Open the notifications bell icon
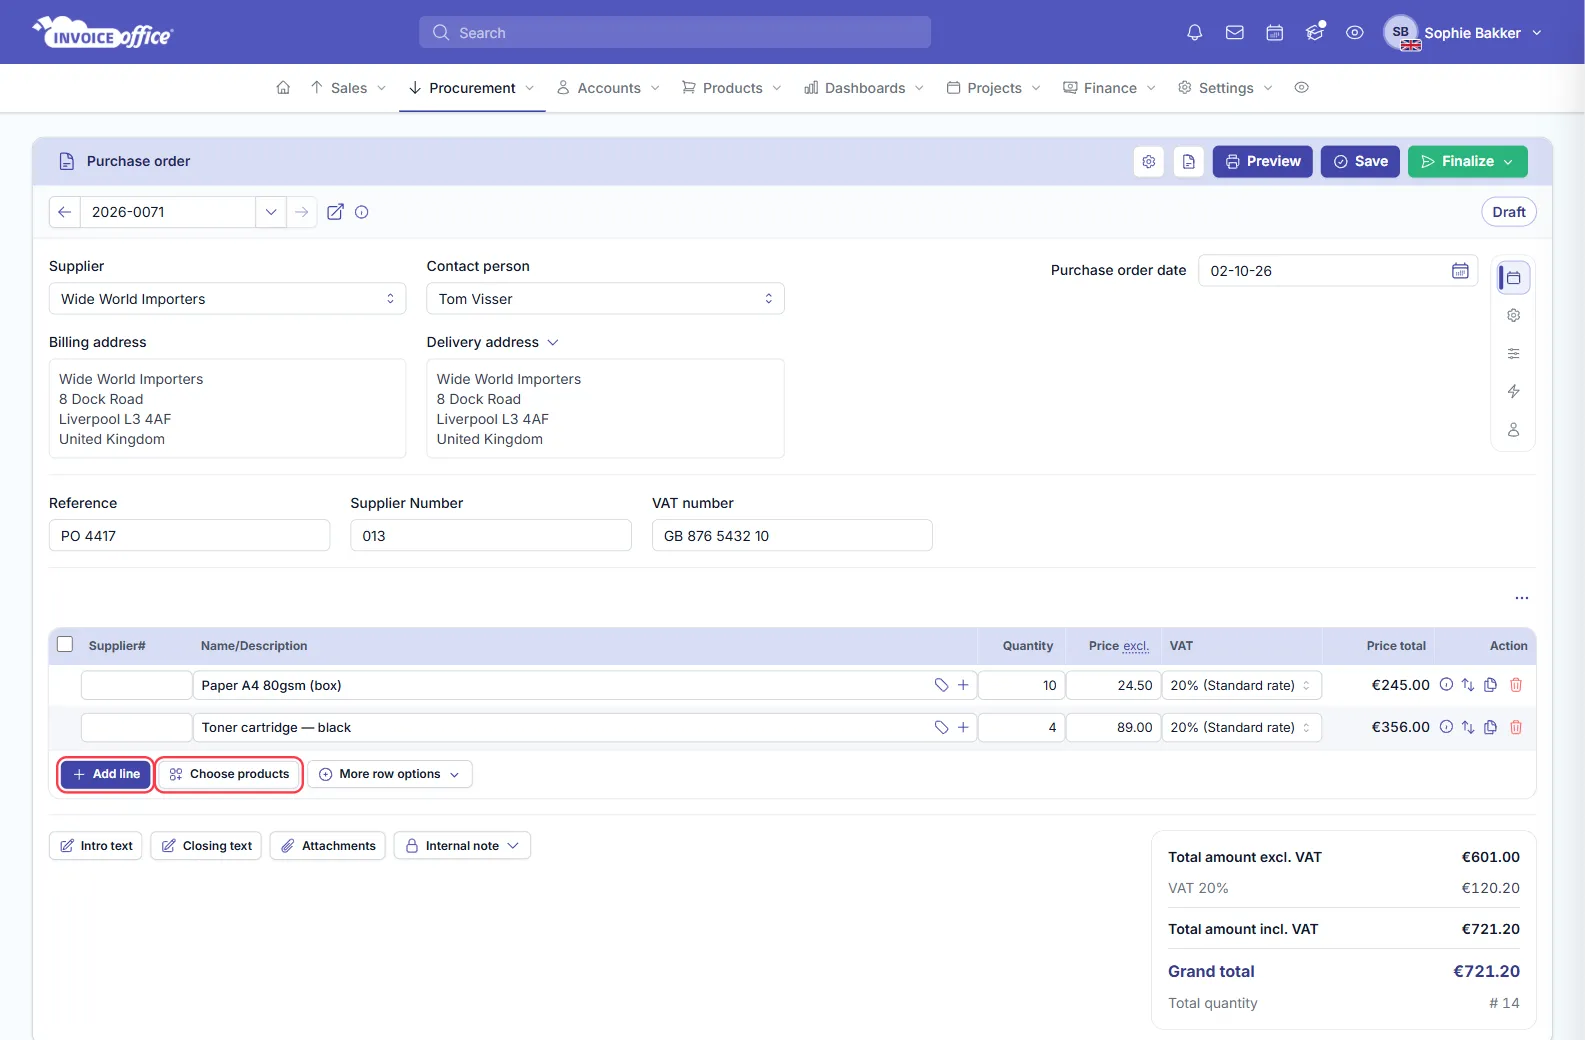Screen dimensions: 1585x1040 (1194, 33)
